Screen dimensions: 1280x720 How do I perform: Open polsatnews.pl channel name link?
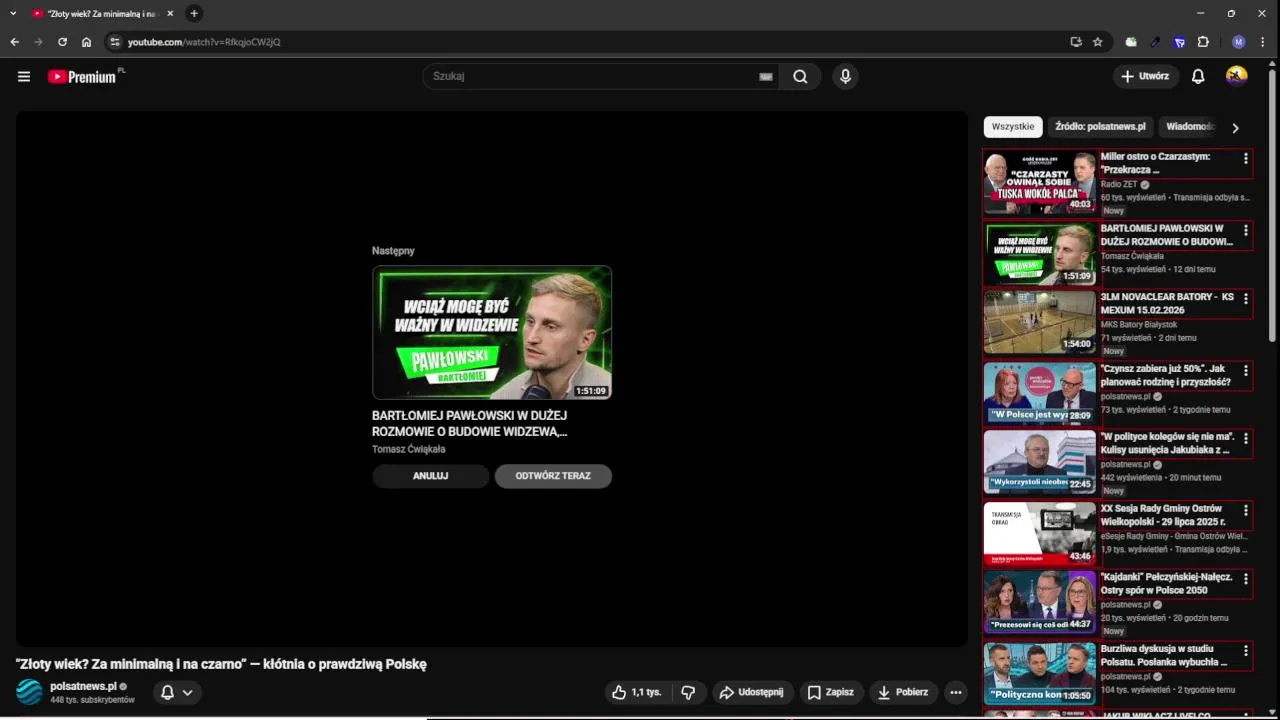[83, 686]
